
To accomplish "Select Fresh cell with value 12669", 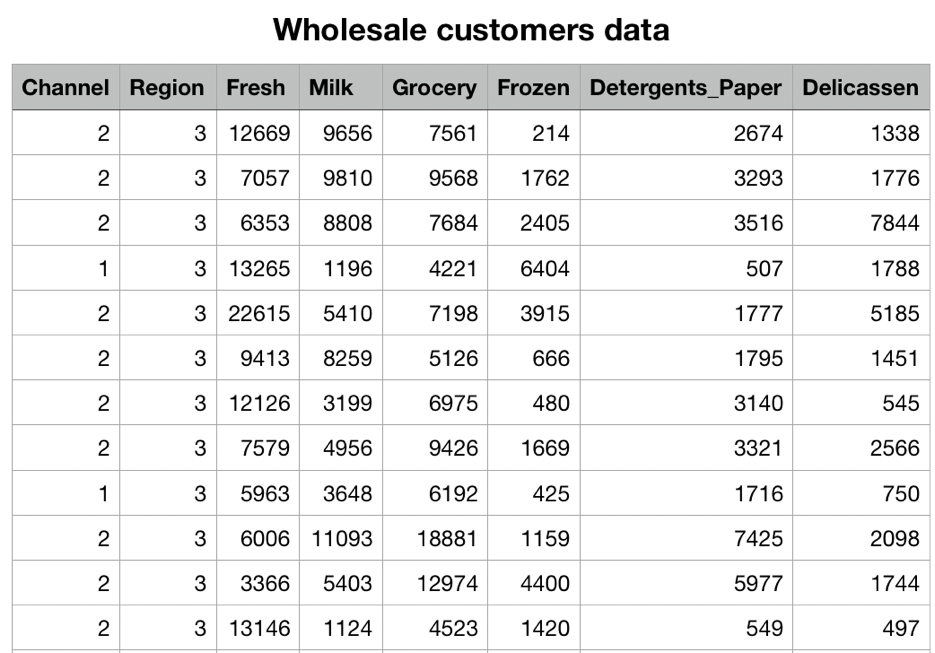I will [259, 132].
